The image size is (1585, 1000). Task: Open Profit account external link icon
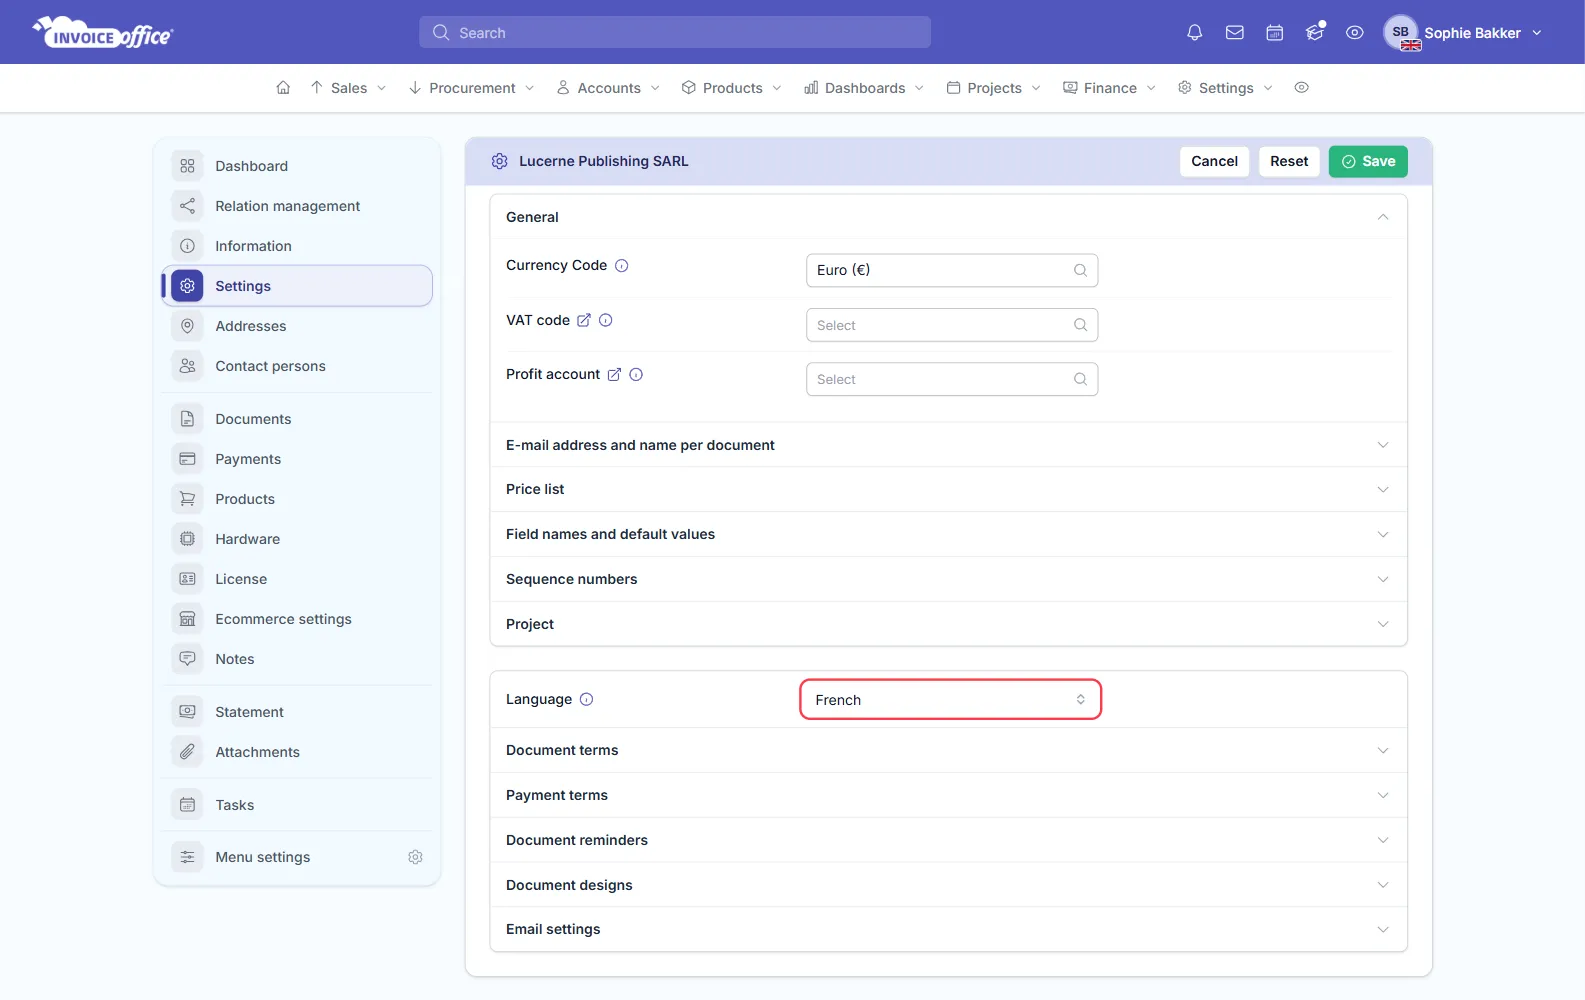click(x=614, y=374)
